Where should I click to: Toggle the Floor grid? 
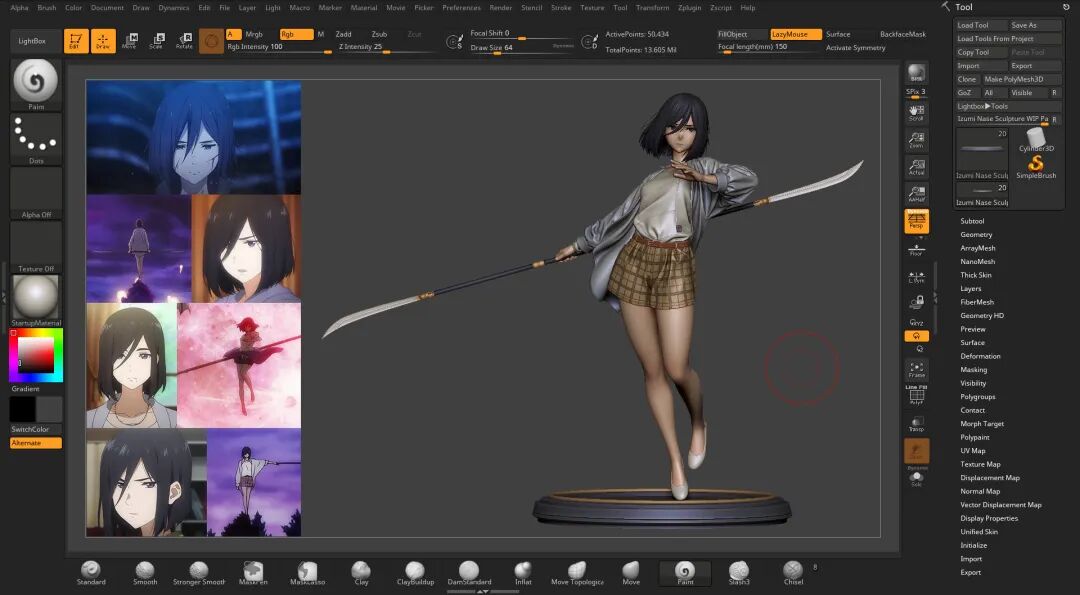[916, 249]
